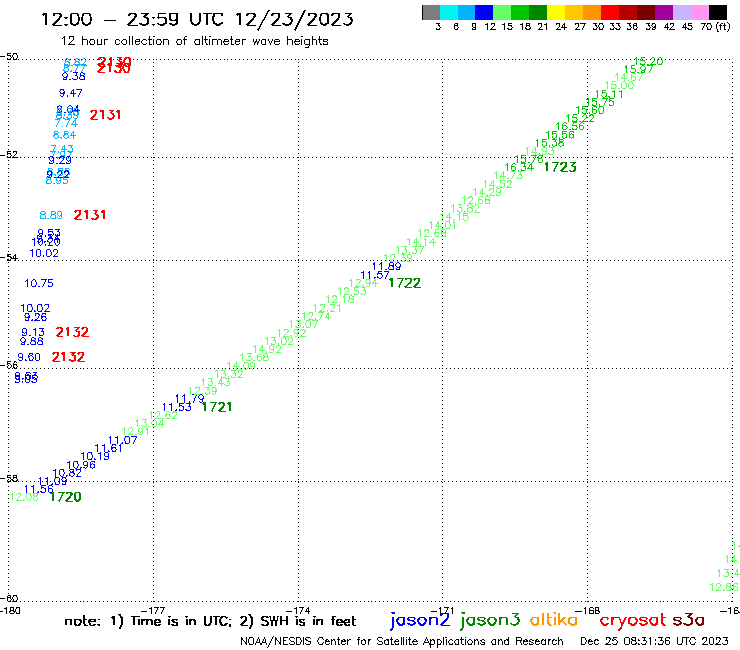The image size is (740, 650).
Task: Click the cryosat satellite legend label
Action: [x=633, y=620]
